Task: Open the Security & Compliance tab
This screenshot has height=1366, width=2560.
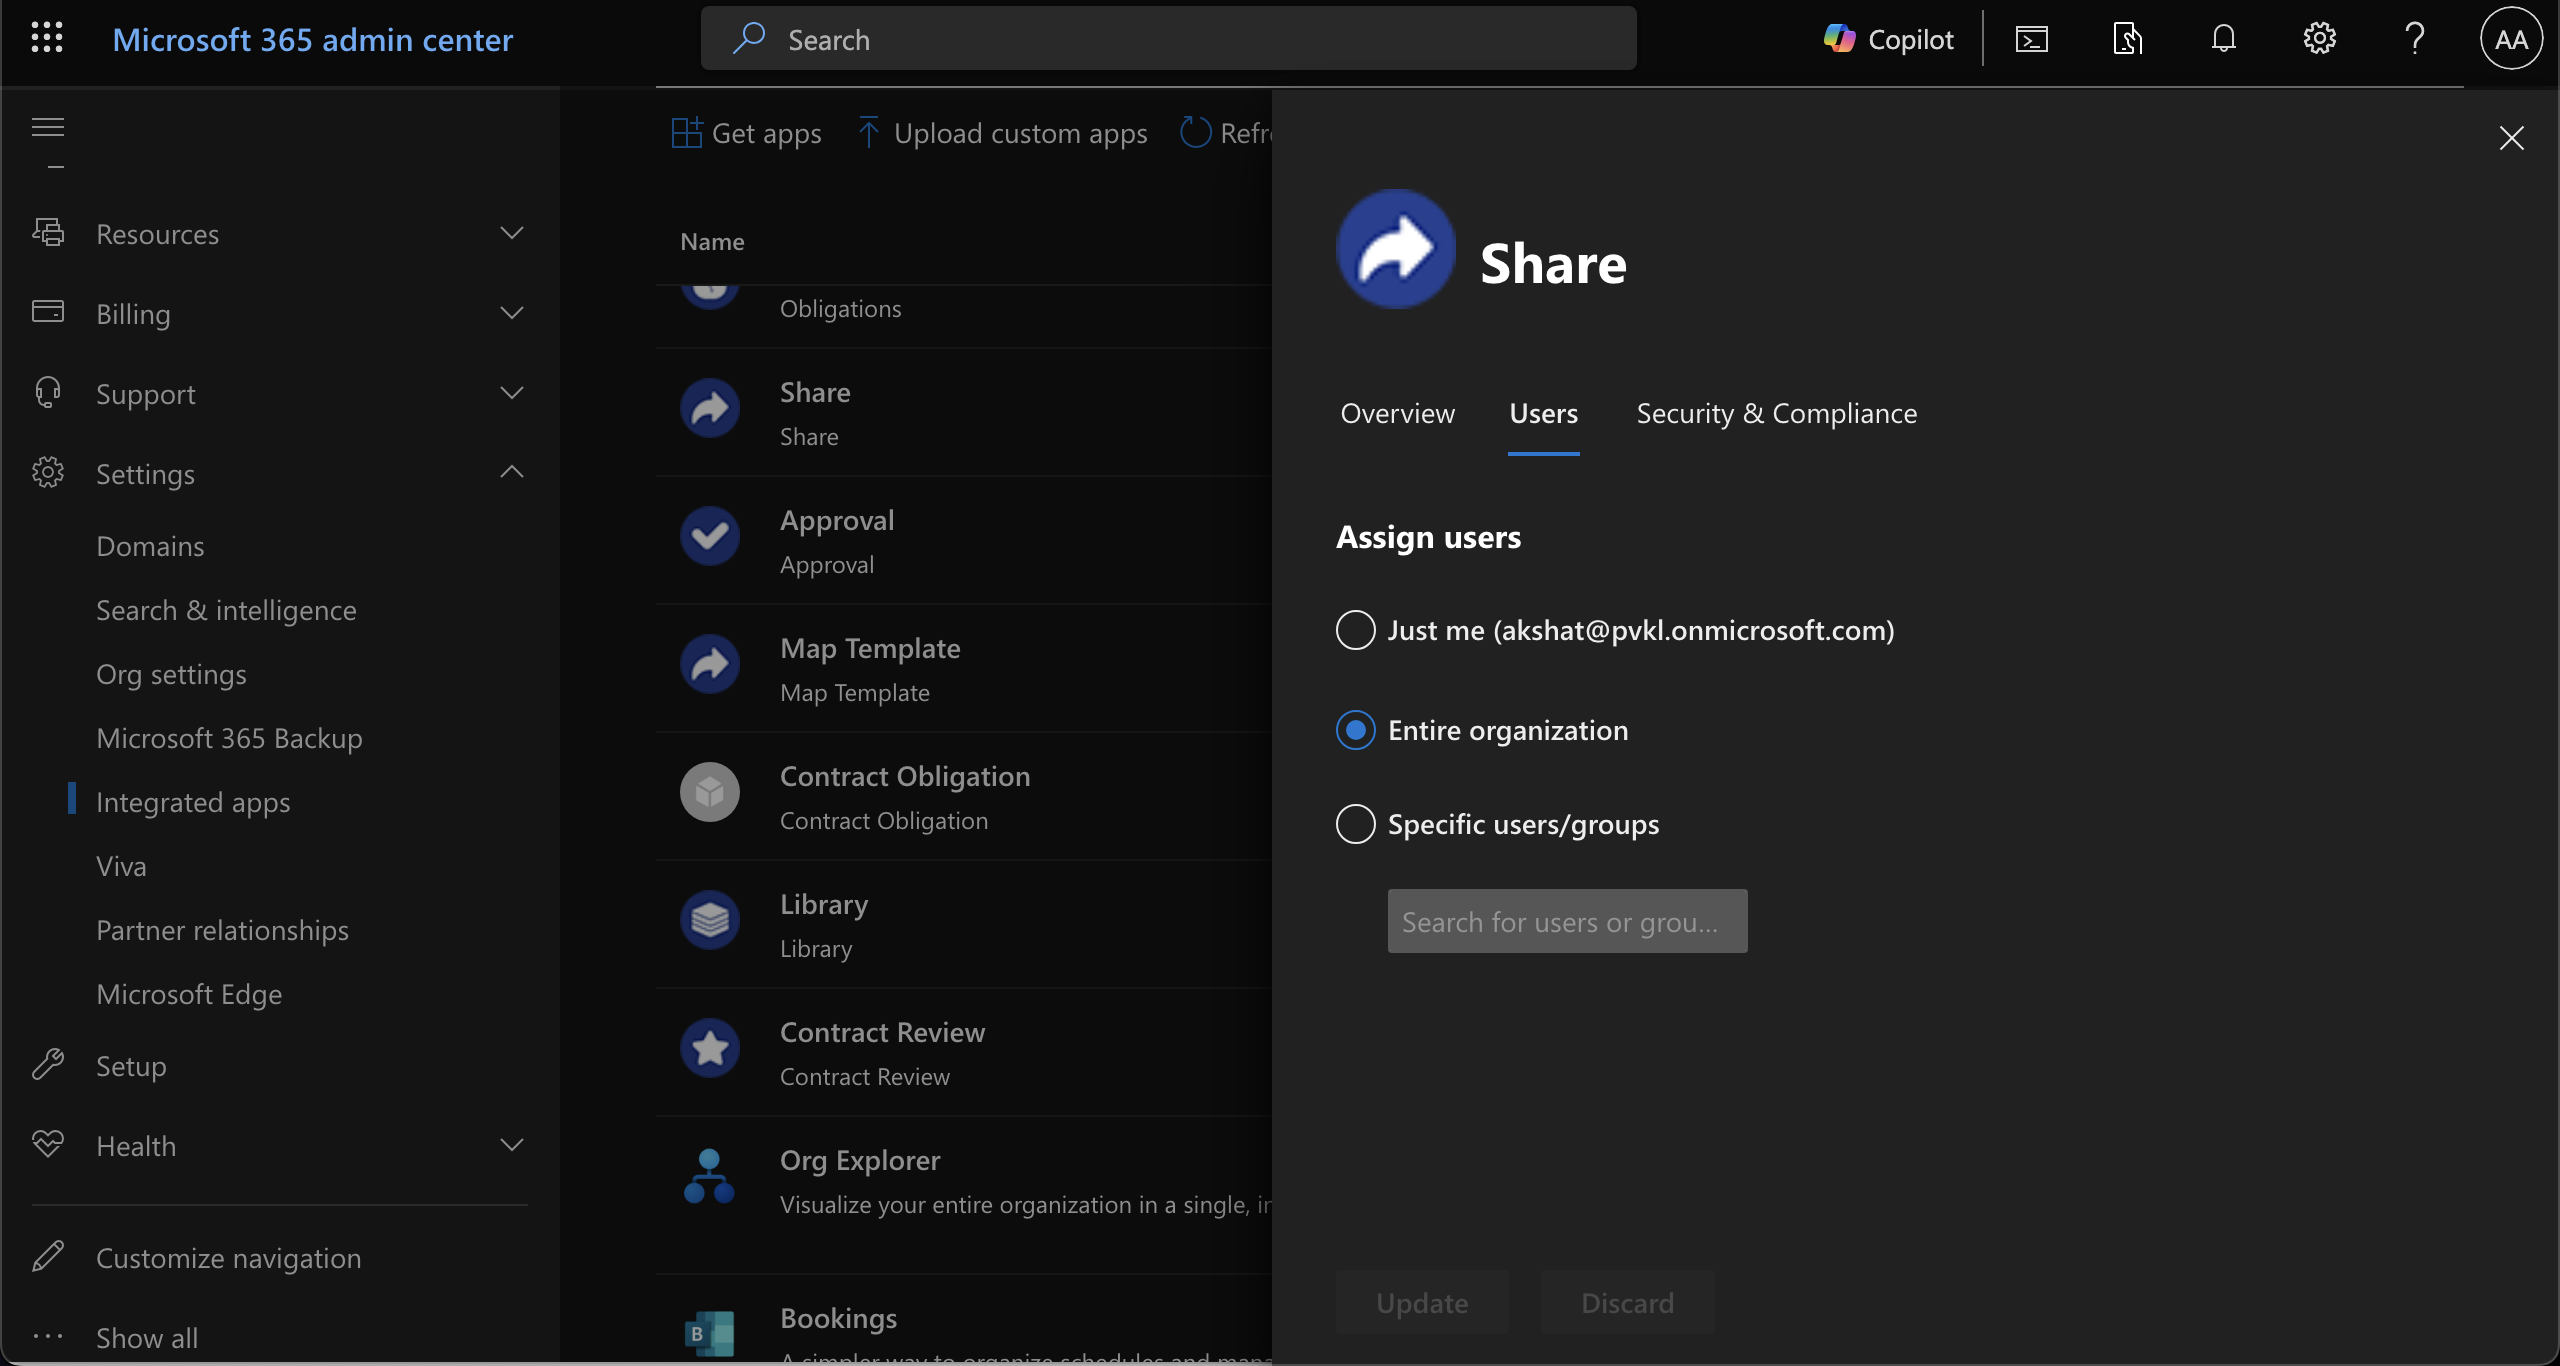Action: pos(1777,413)
